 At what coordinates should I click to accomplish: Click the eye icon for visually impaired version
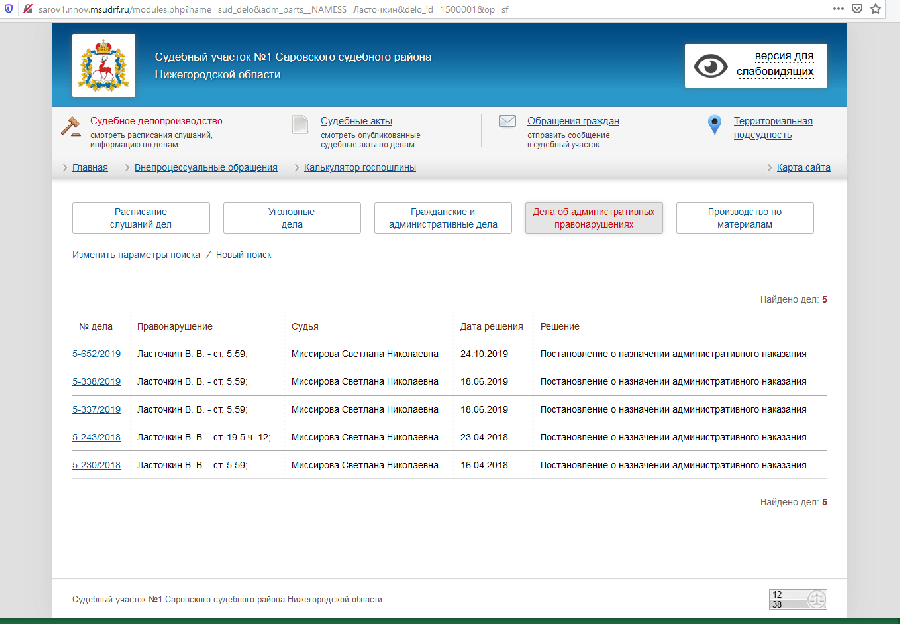click(x=711, y=66)
